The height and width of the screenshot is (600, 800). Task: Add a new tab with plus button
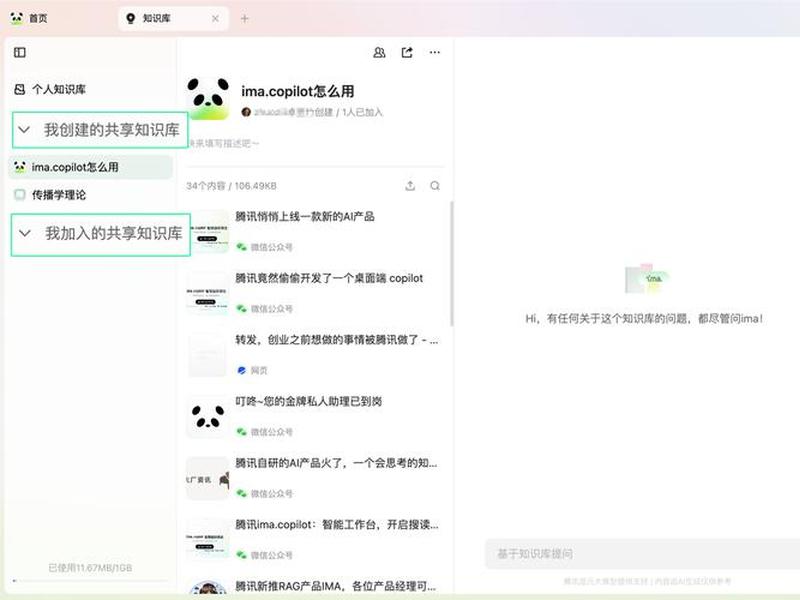(x=244, y=18)
